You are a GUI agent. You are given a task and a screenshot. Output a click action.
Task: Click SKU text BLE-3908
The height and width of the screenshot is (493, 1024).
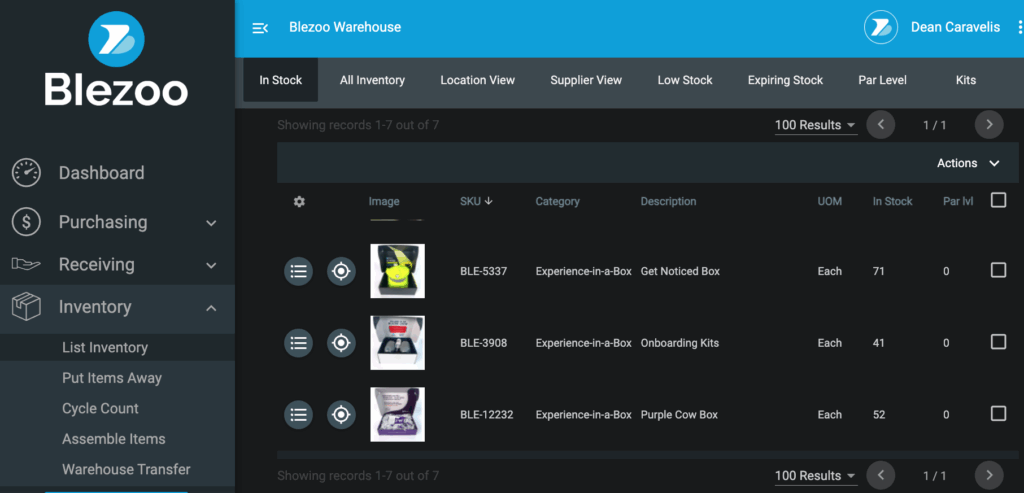click(483, 343)
